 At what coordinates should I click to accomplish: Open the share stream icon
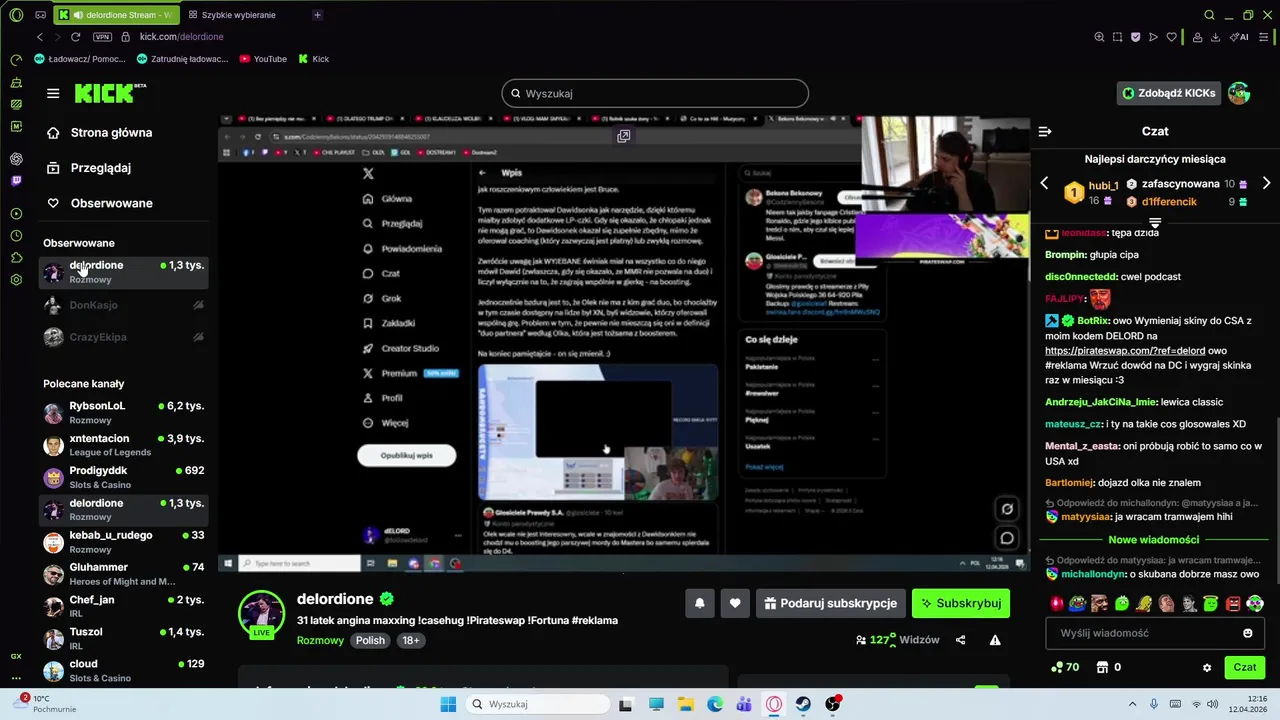tap(960, 640)
